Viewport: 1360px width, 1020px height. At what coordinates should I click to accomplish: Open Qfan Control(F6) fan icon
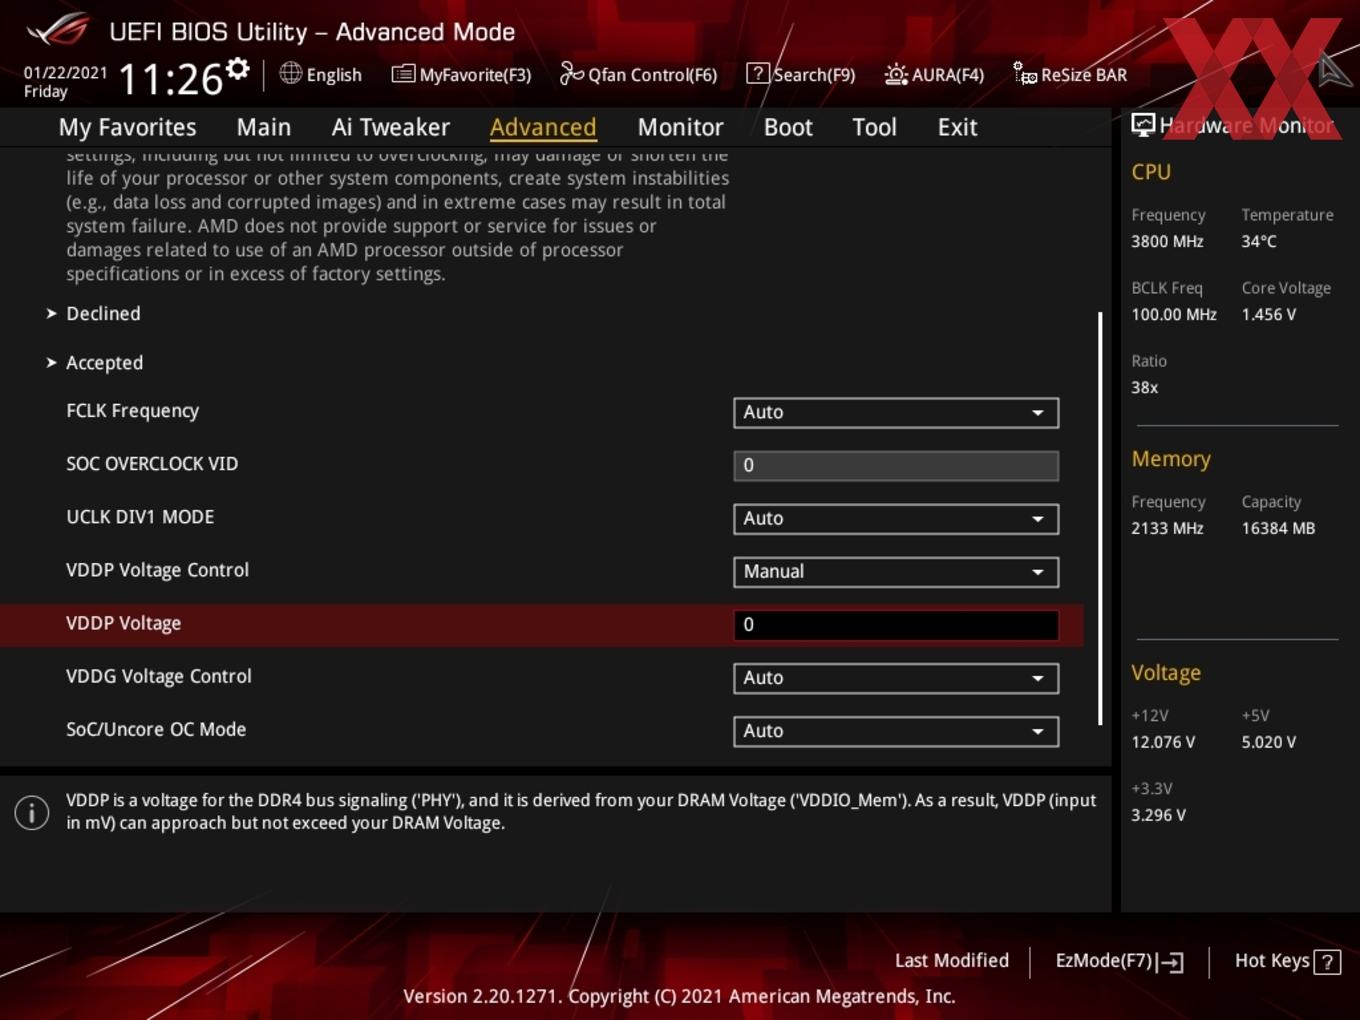(571, 74)
